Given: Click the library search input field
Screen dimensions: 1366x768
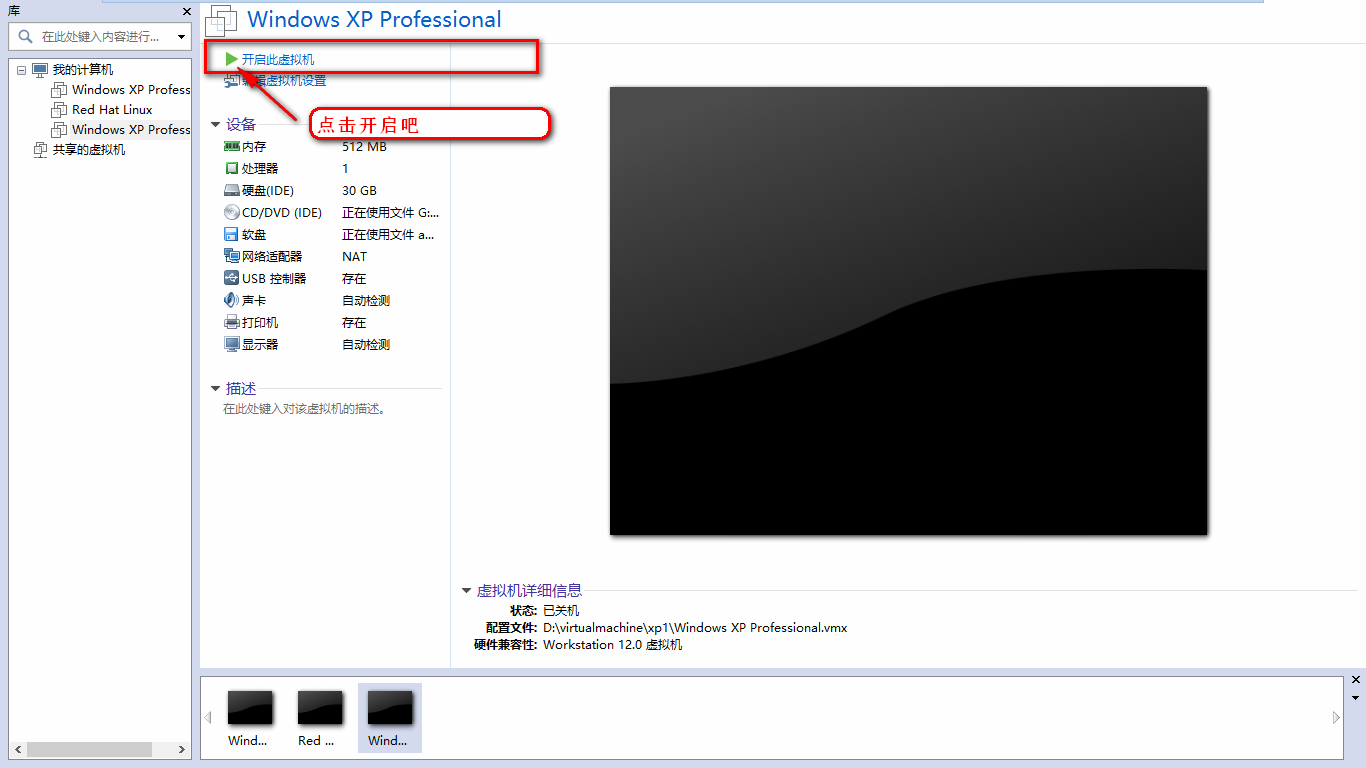Looking at the screenshot, I should tap(100, 37).
